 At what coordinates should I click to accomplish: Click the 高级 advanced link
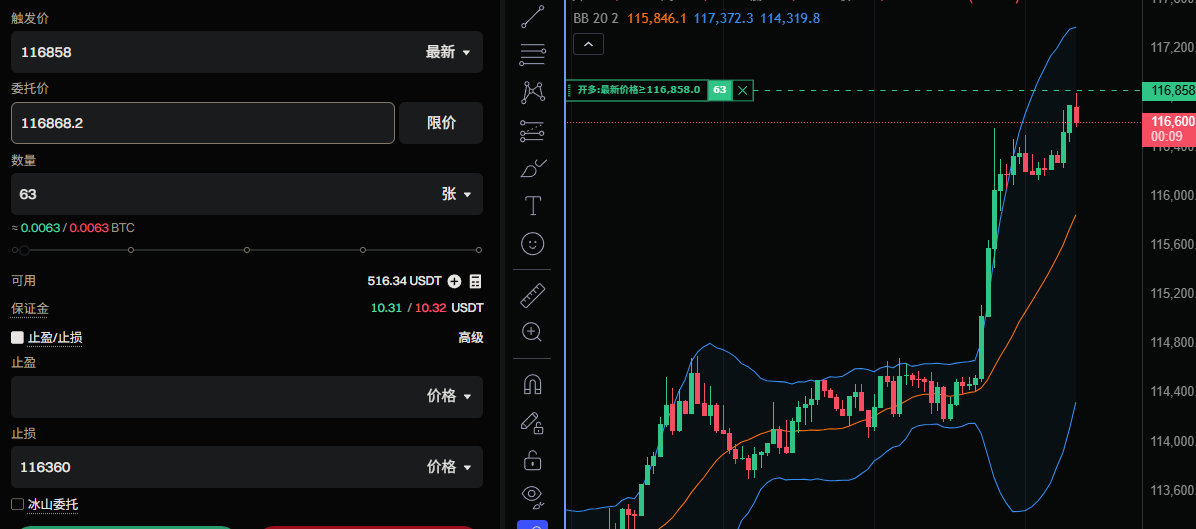(471, 337)
